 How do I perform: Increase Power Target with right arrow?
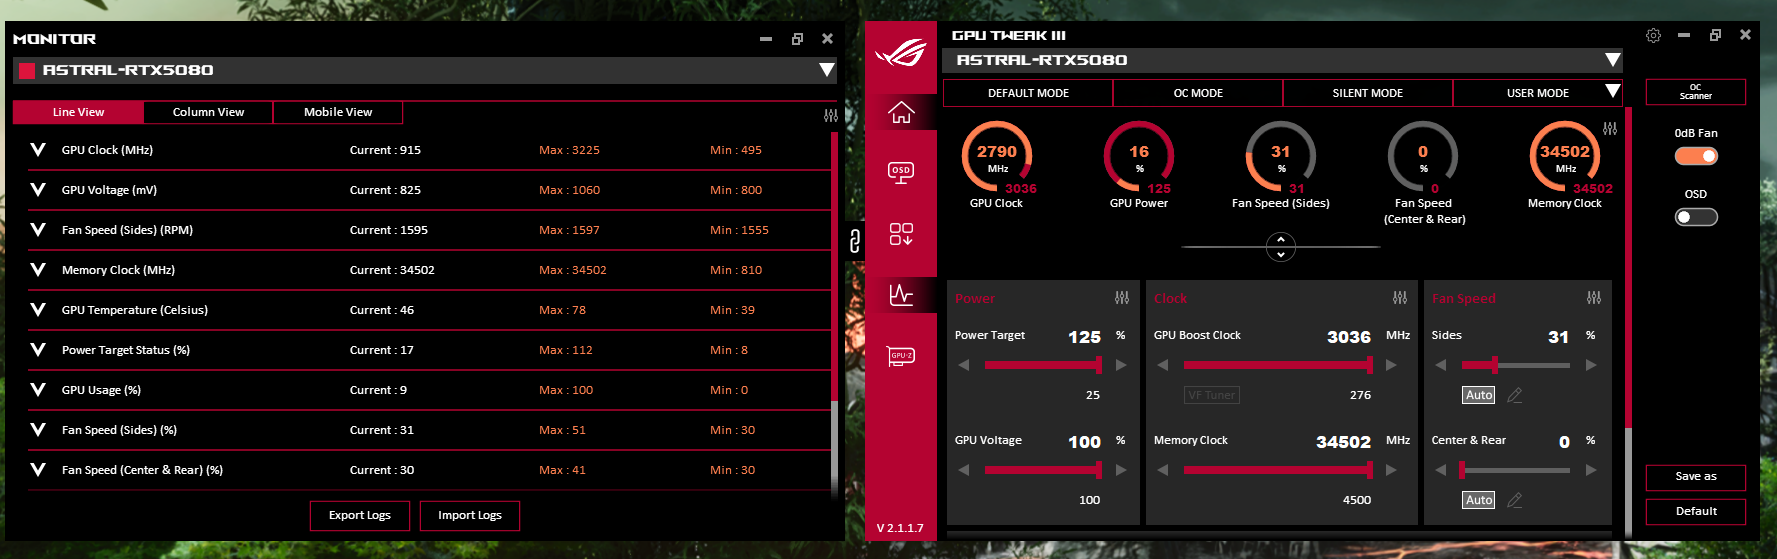1121,365
